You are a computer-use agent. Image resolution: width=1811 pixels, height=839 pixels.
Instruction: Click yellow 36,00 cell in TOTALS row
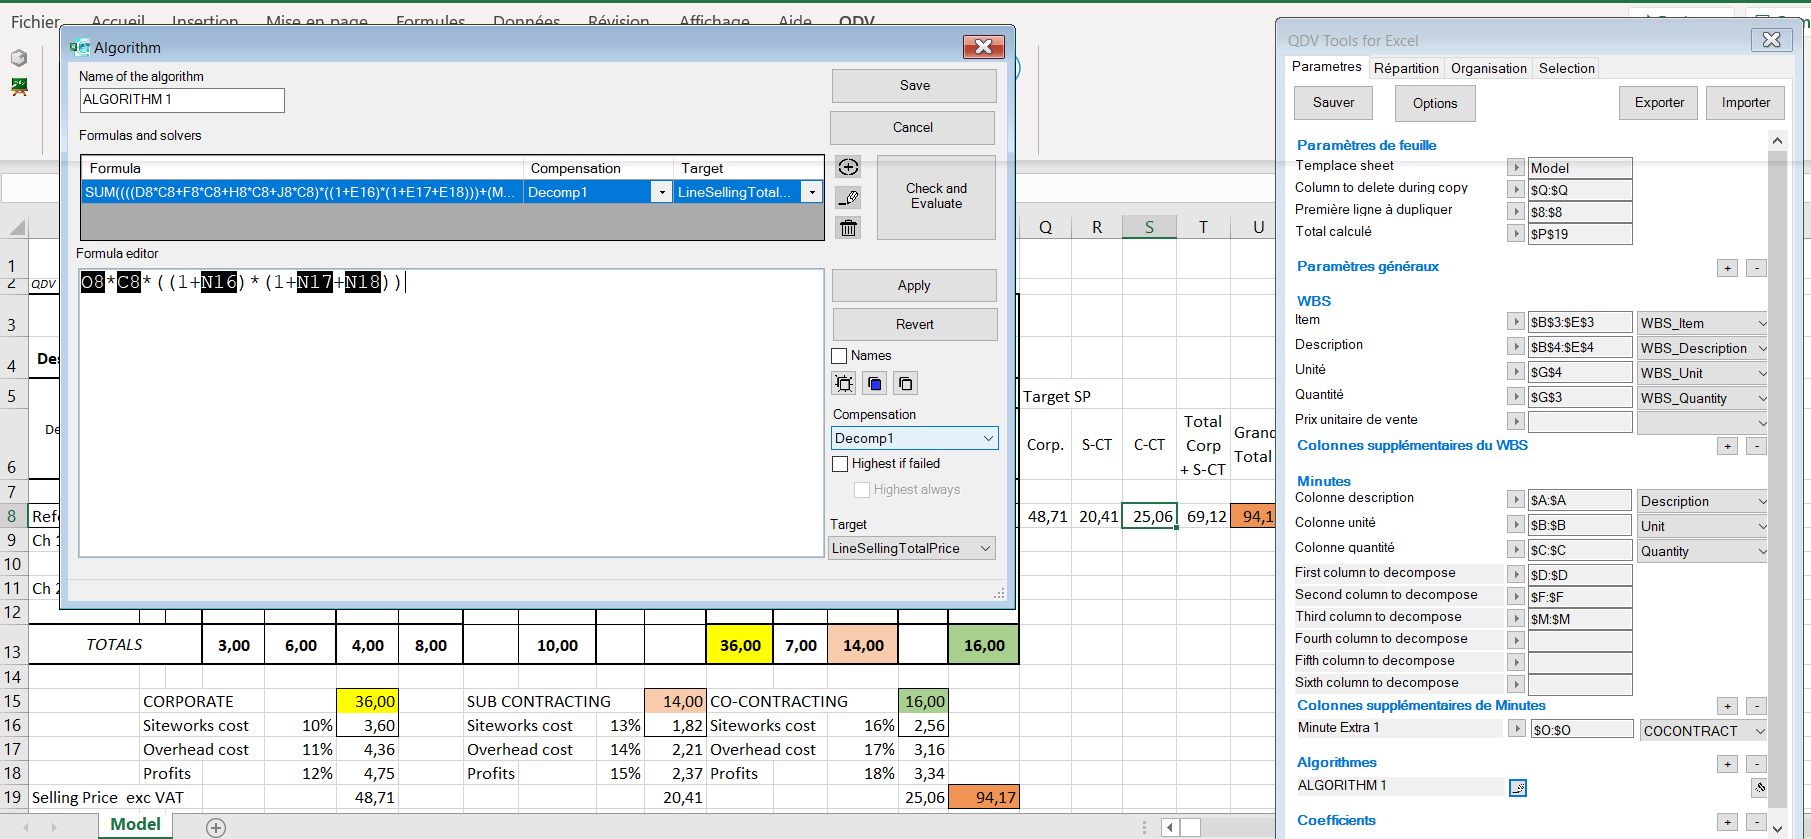click(x=741, y=645)
